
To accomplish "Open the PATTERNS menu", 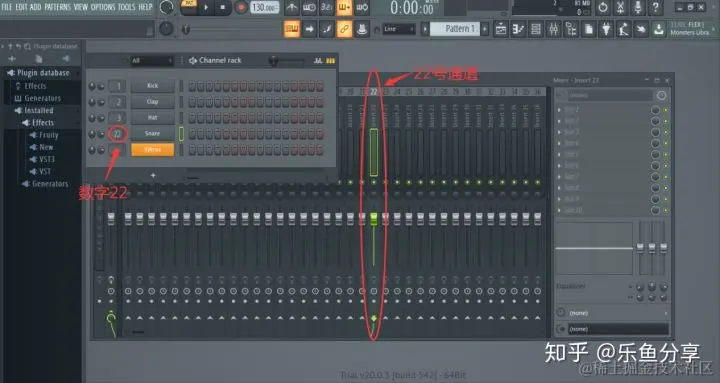I will (x=57, y=7).
